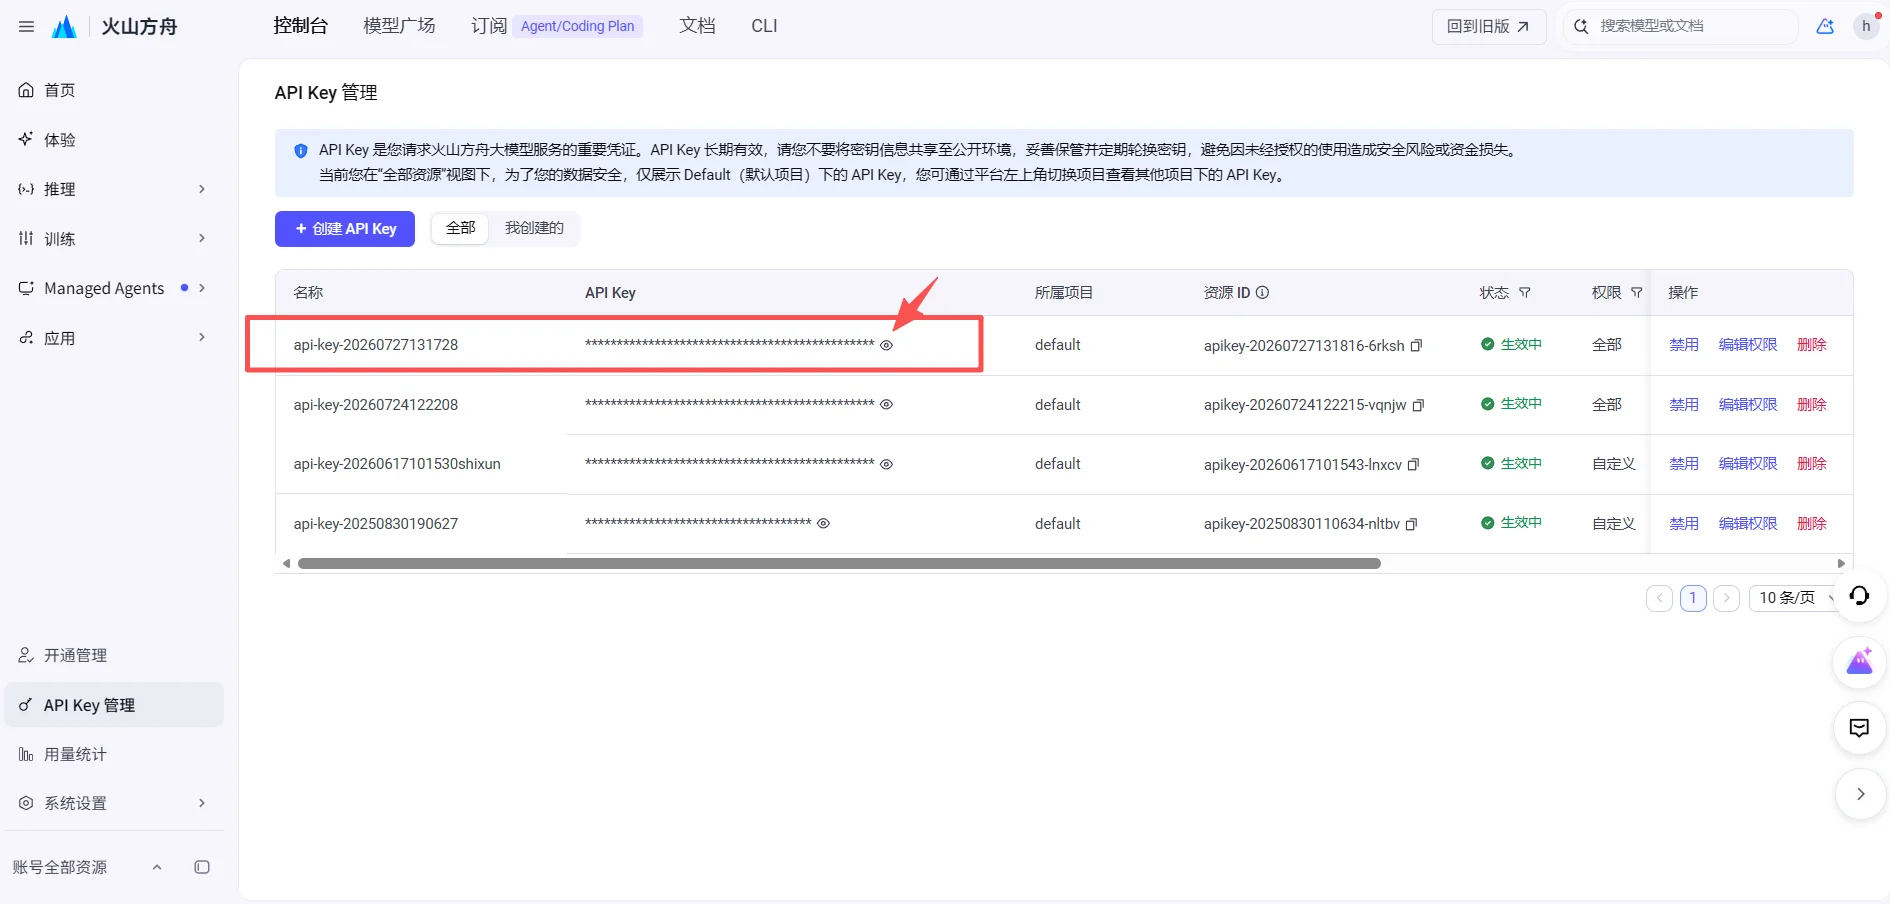Open the AI assistant floating icon
This screenshot has height=904, width=1890.
[x=1859, y=661]
